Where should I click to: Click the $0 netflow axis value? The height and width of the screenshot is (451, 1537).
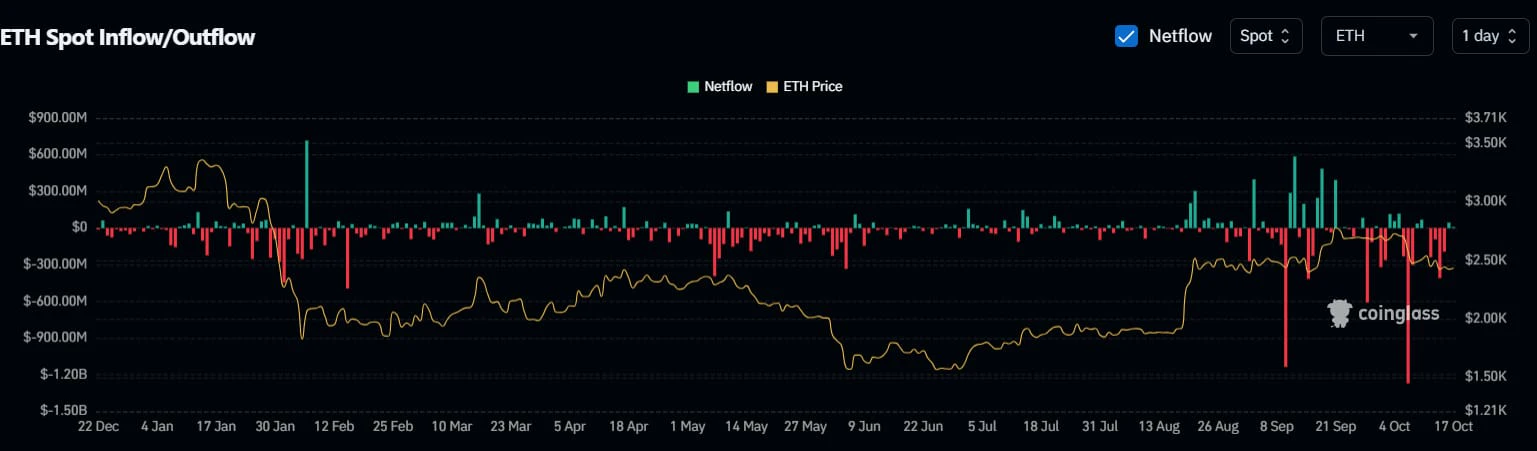pyautogui.click(x=81, y=227)
